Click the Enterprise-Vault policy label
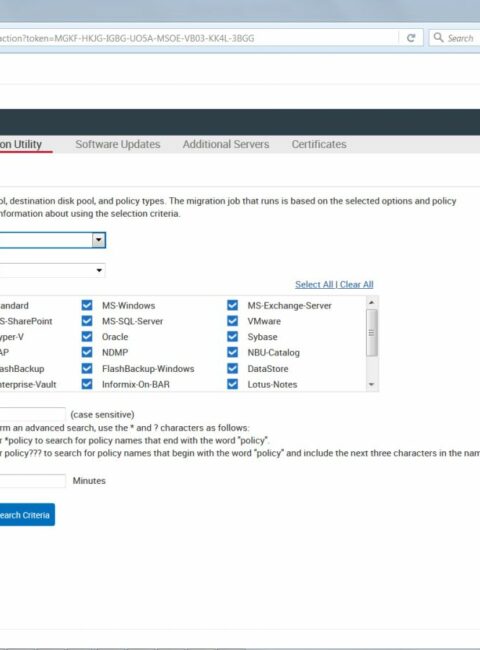480x650 pixels. tap(28, 384)
